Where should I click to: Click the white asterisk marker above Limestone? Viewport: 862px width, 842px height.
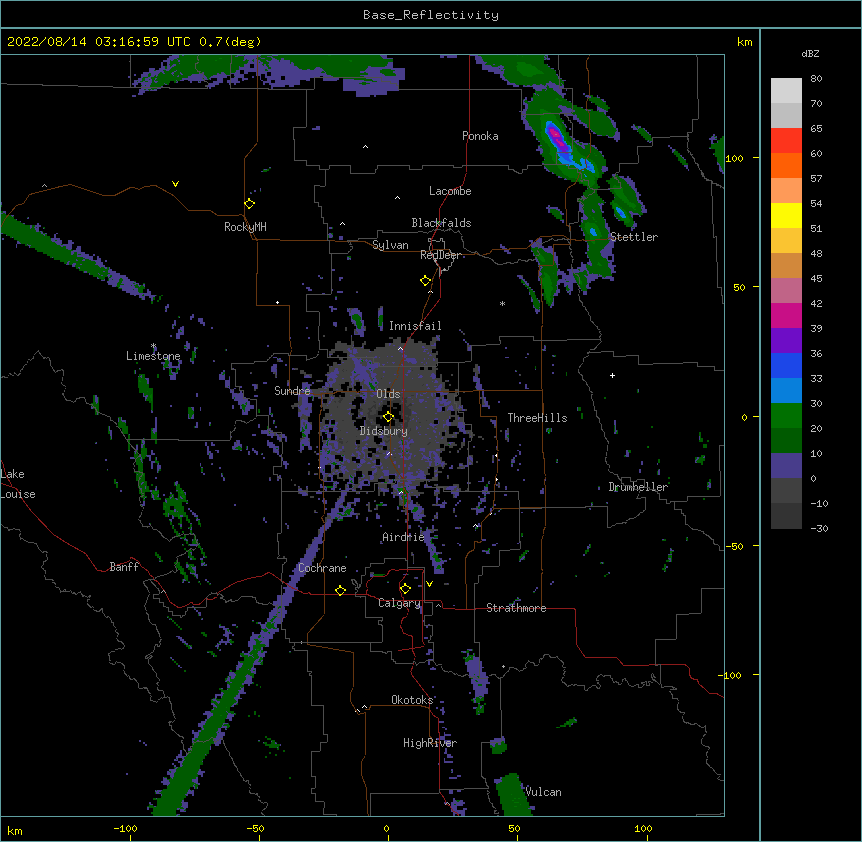tap(153, 346)
